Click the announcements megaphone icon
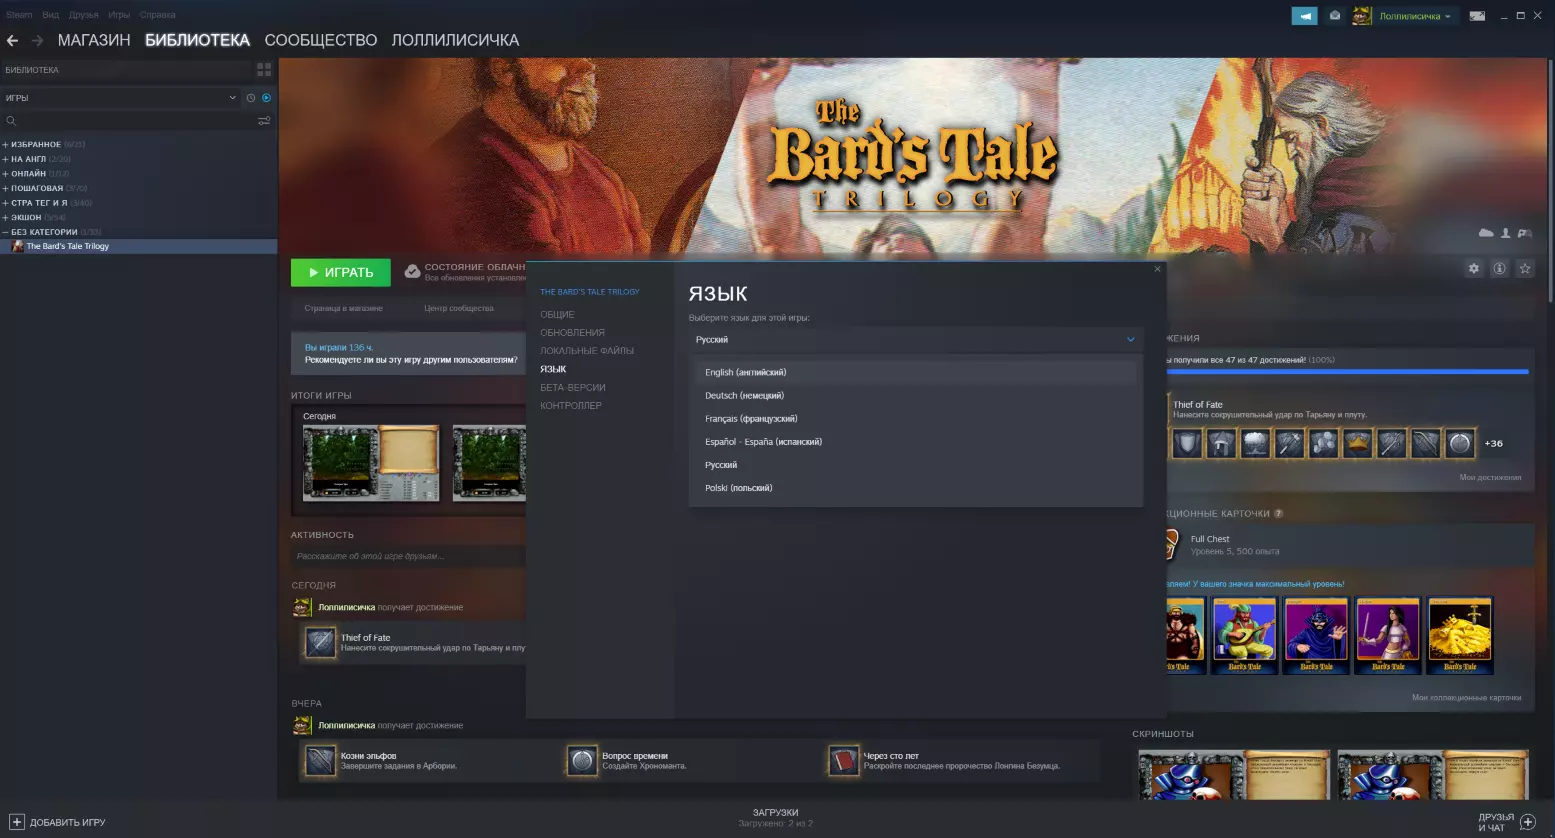 (1304, 16)
